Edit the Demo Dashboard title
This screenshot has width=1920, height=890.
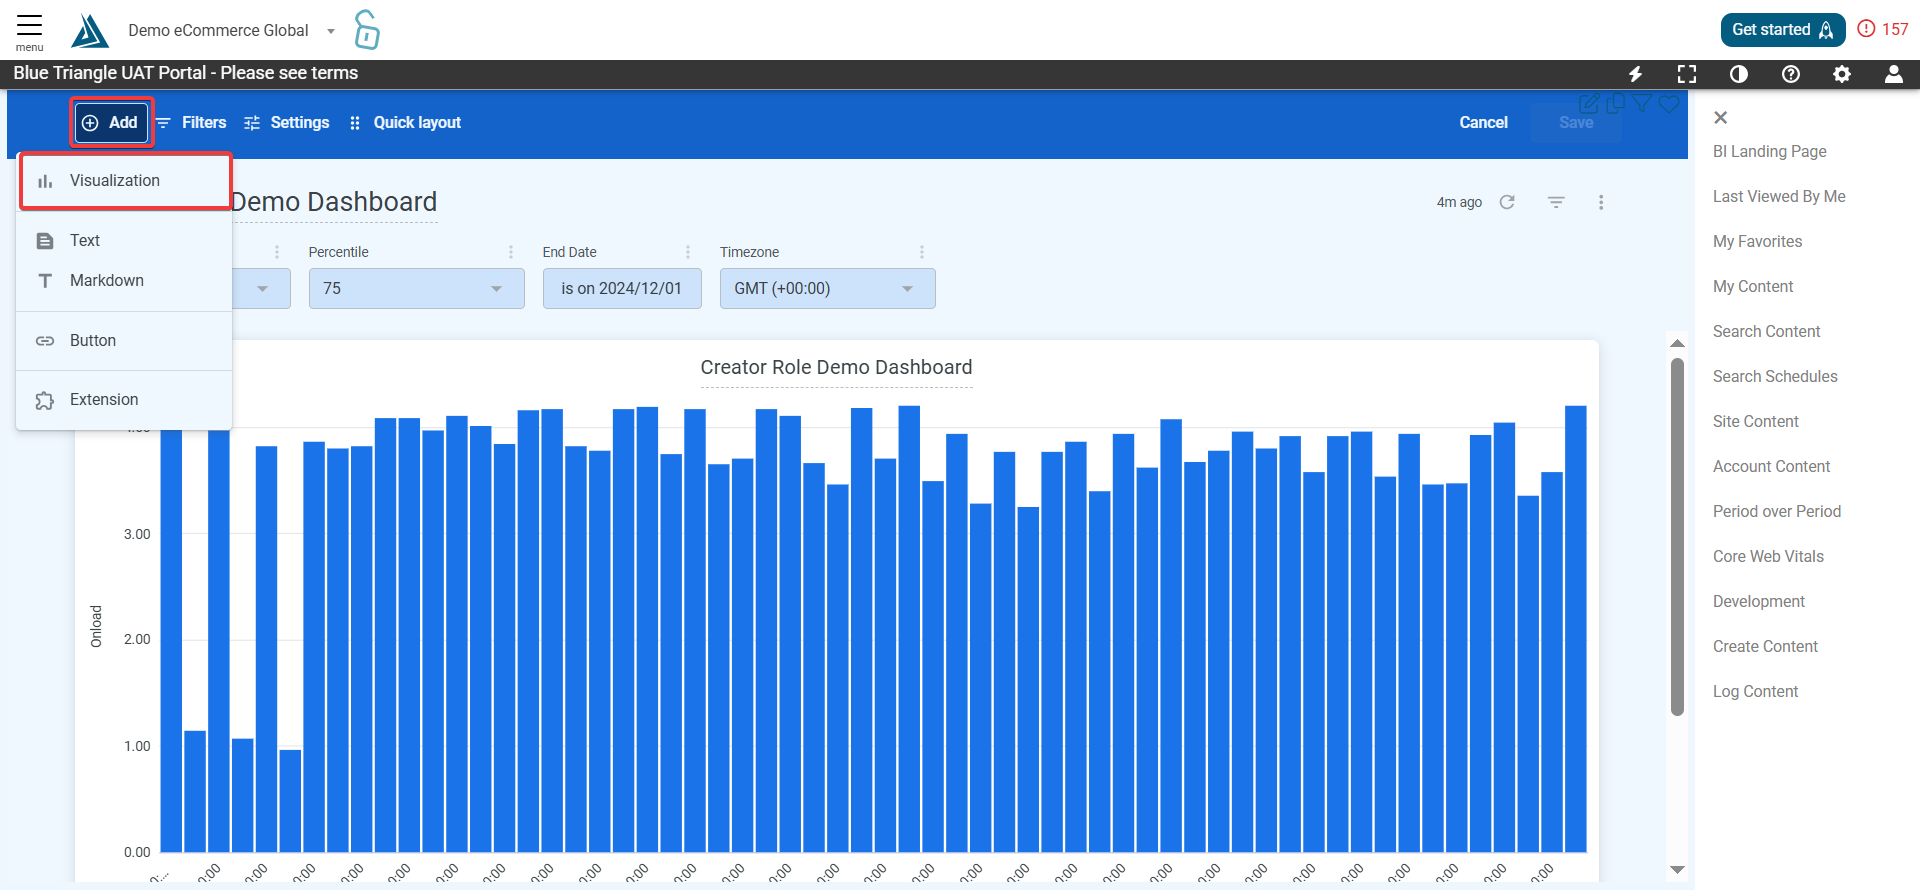coord(334,203)
